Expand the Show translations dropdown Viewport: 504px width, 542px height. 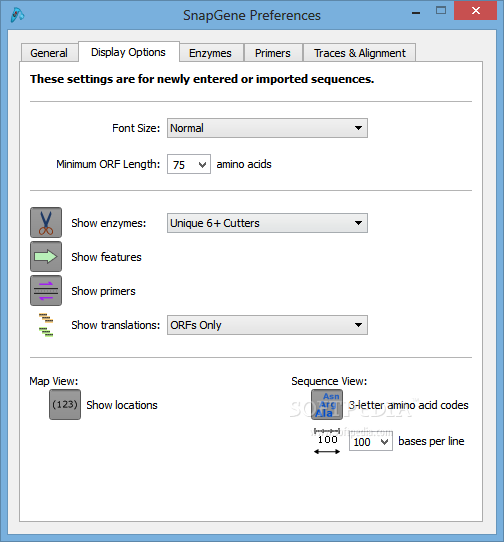tap(267, 325)
